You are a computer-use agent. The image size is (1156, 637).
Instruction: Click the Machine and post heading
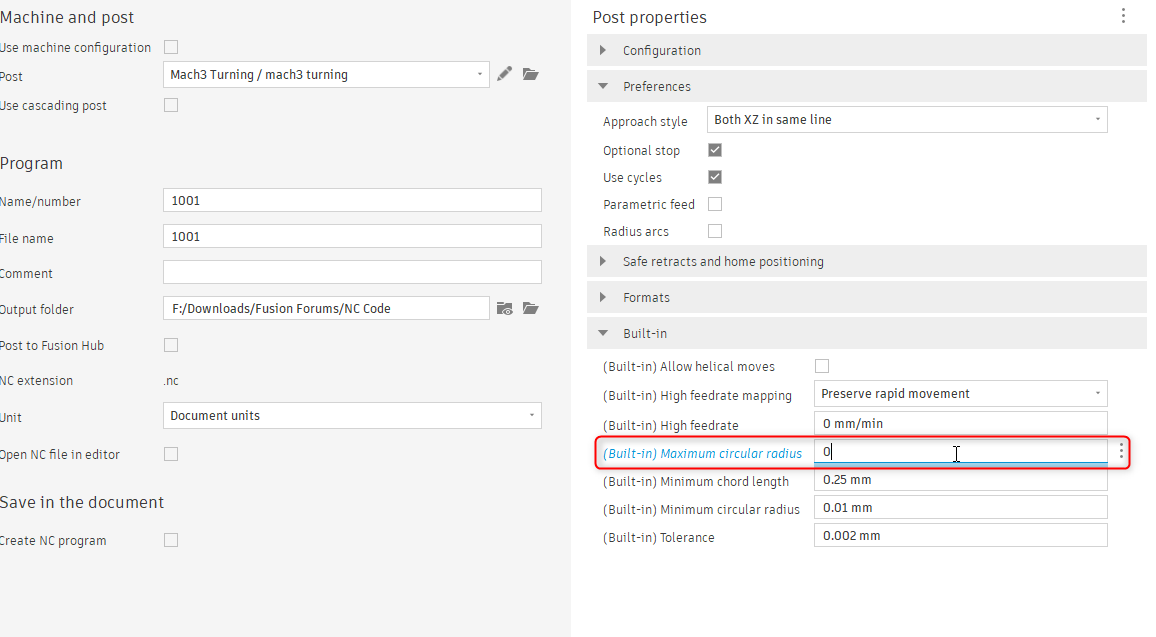(67, 17)
